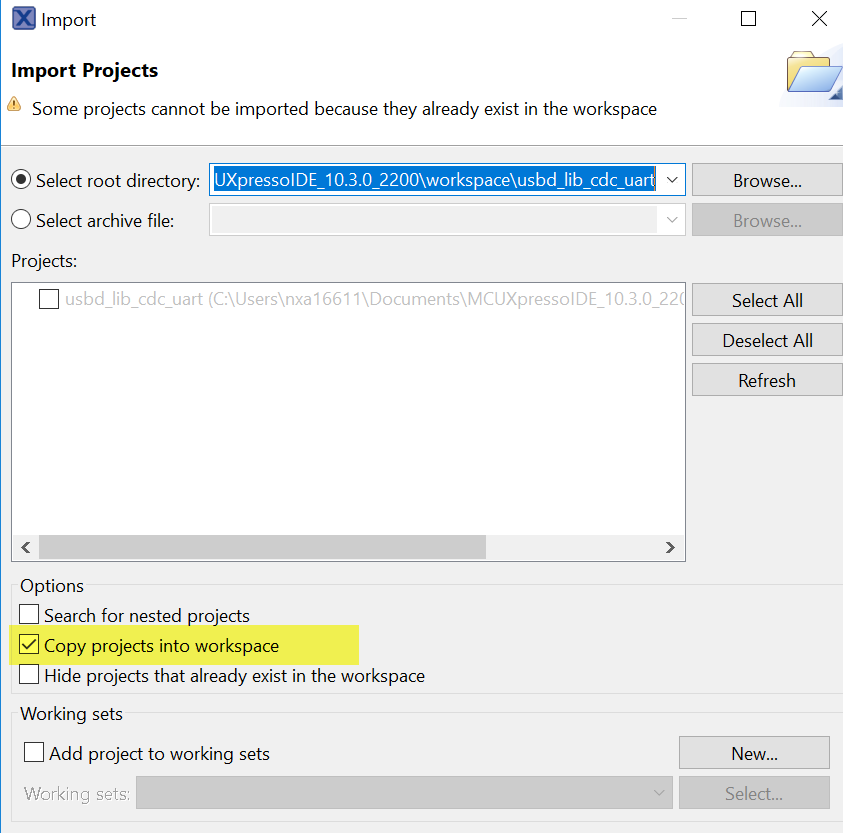Open the archive file dropdown arrow
The width and height of the screenshot is (843, 833).
coord(672,219)
